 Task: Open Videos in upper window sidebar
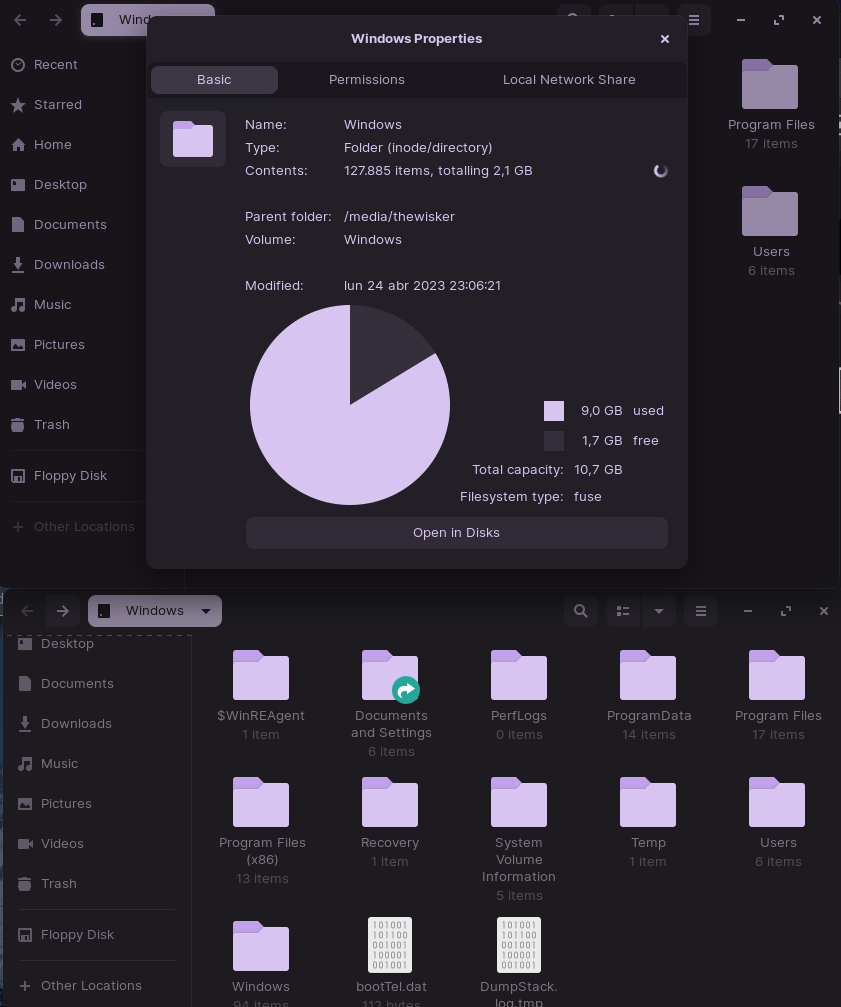pyautogui.click(x=44, y=385)
